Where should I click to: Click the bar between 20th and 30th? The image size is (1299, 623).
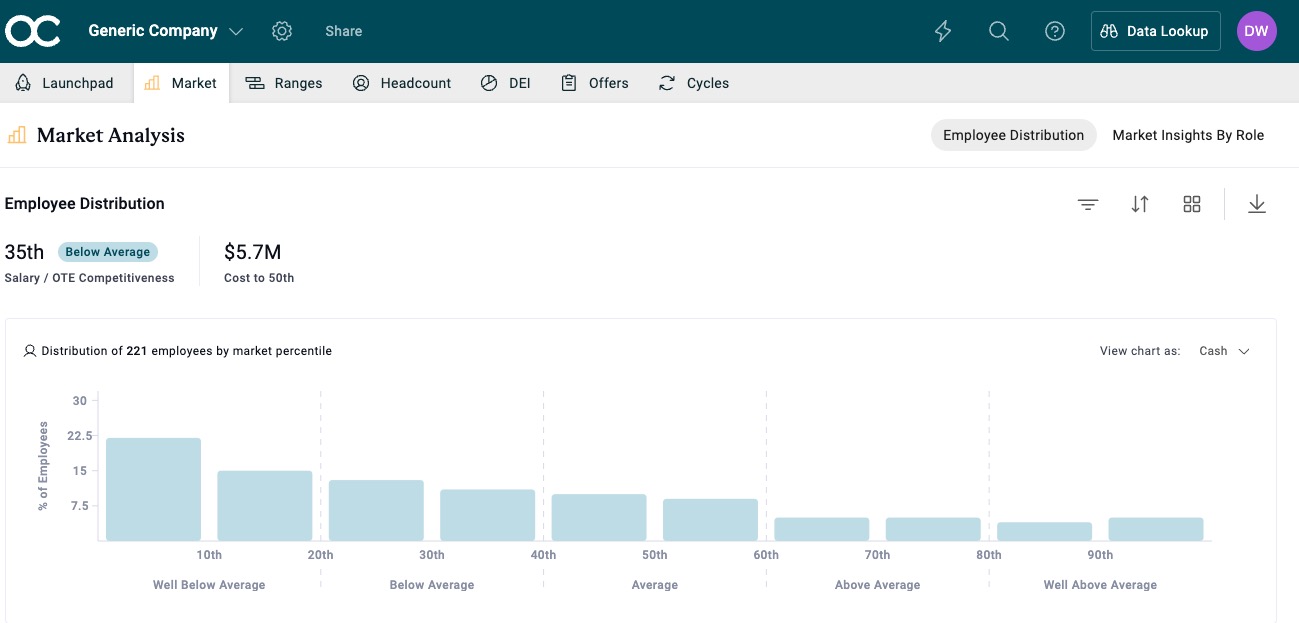[x=376, y=511]
